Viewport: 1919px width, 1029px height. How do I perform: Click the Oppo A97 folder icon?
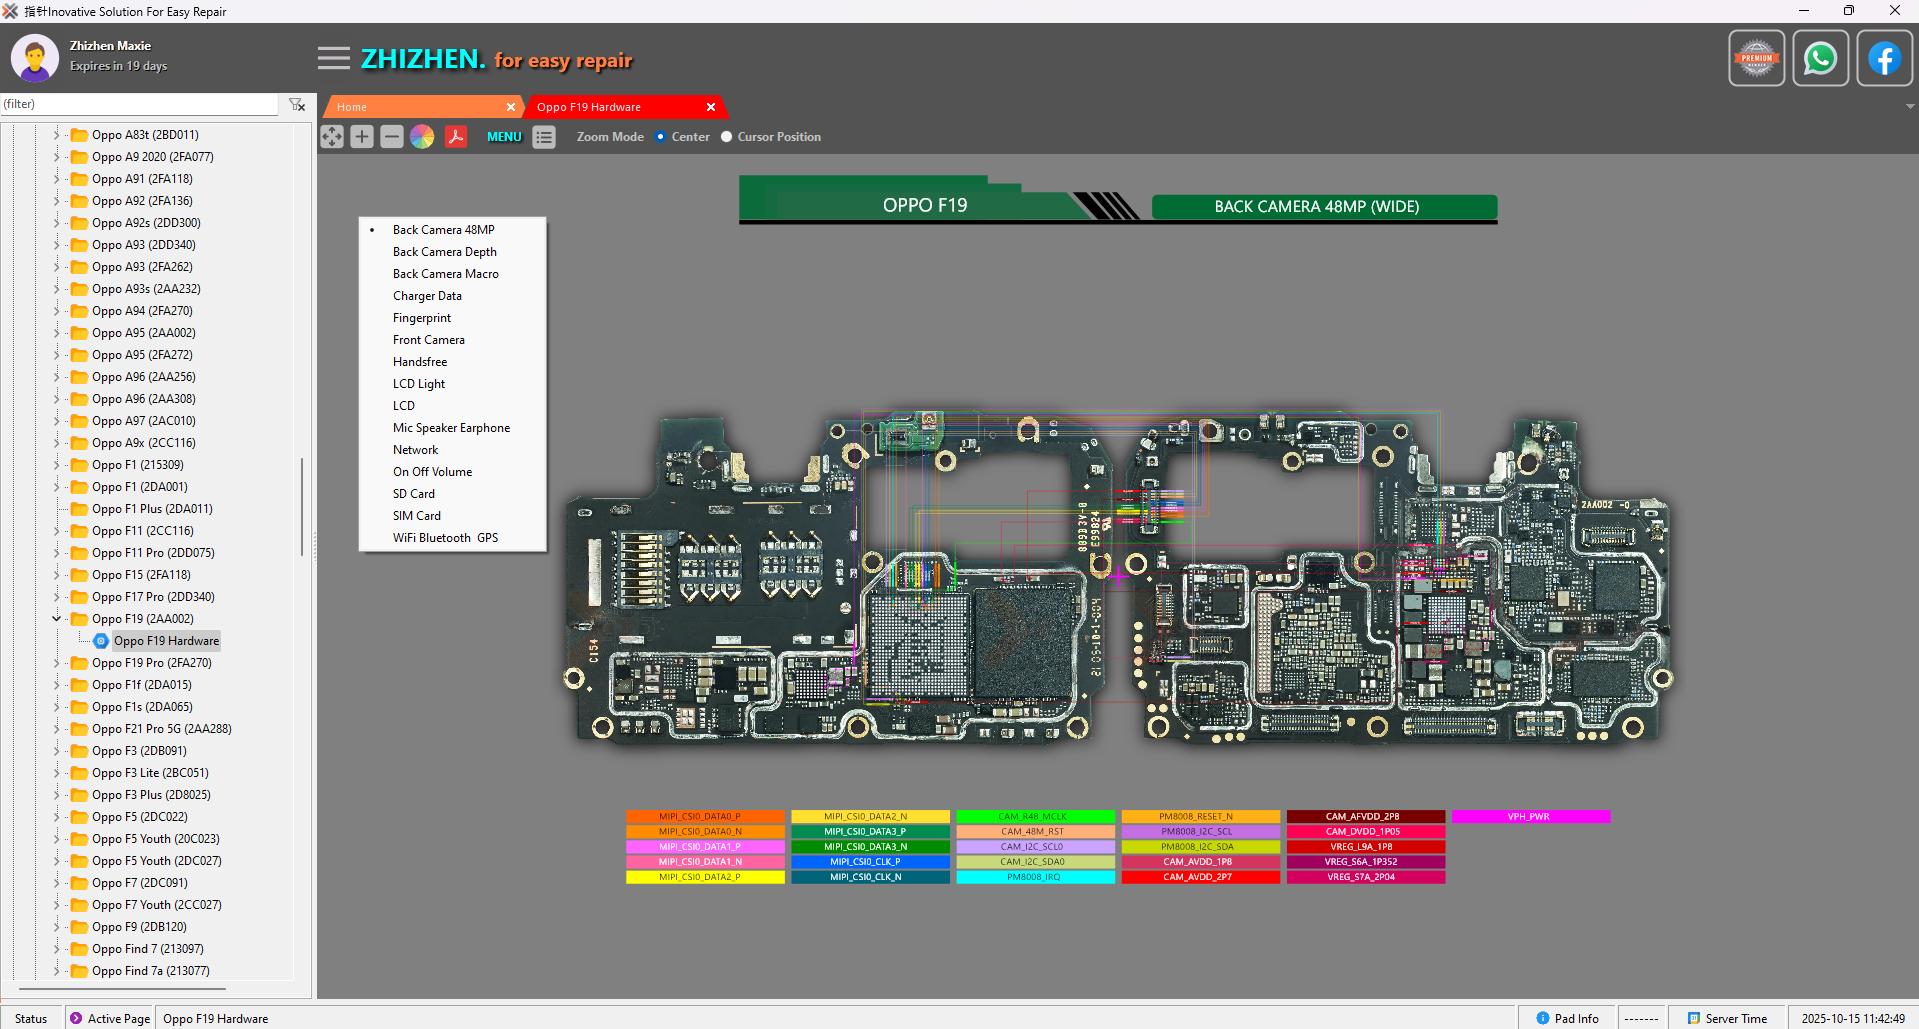click(x=79, y=421)
